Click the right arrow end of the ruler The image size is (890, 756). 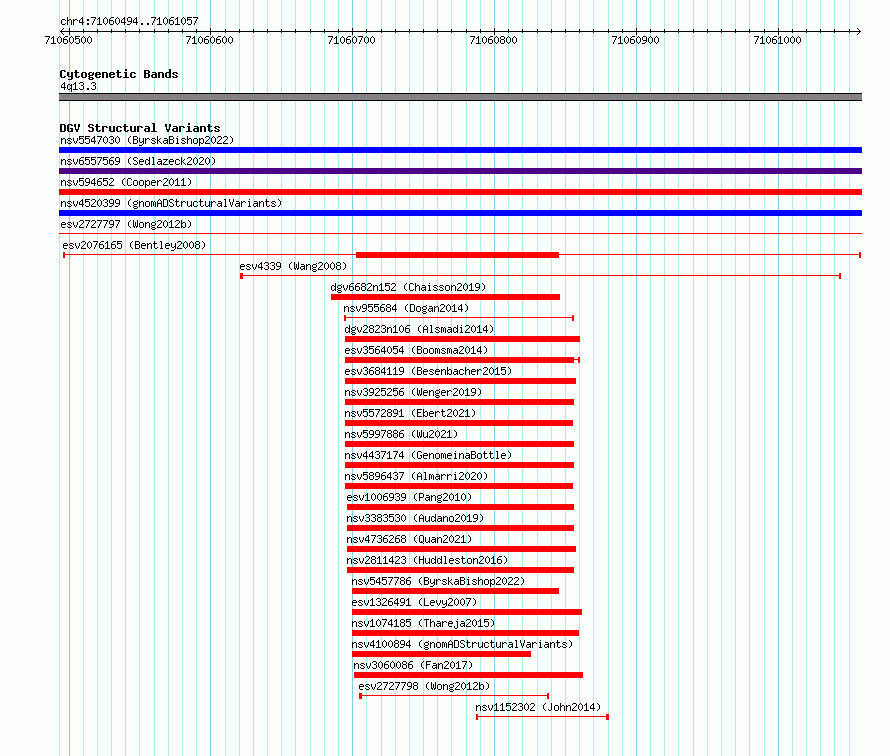[x=858, y=31]
